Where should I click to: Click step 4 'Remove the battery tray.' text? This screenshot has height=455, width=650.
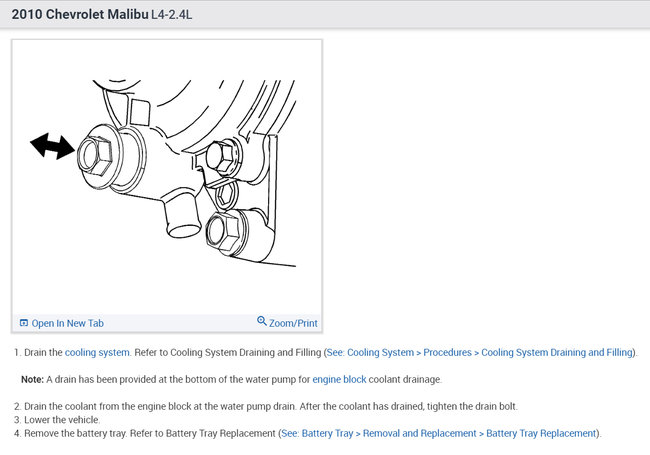[x=75, y=433]
